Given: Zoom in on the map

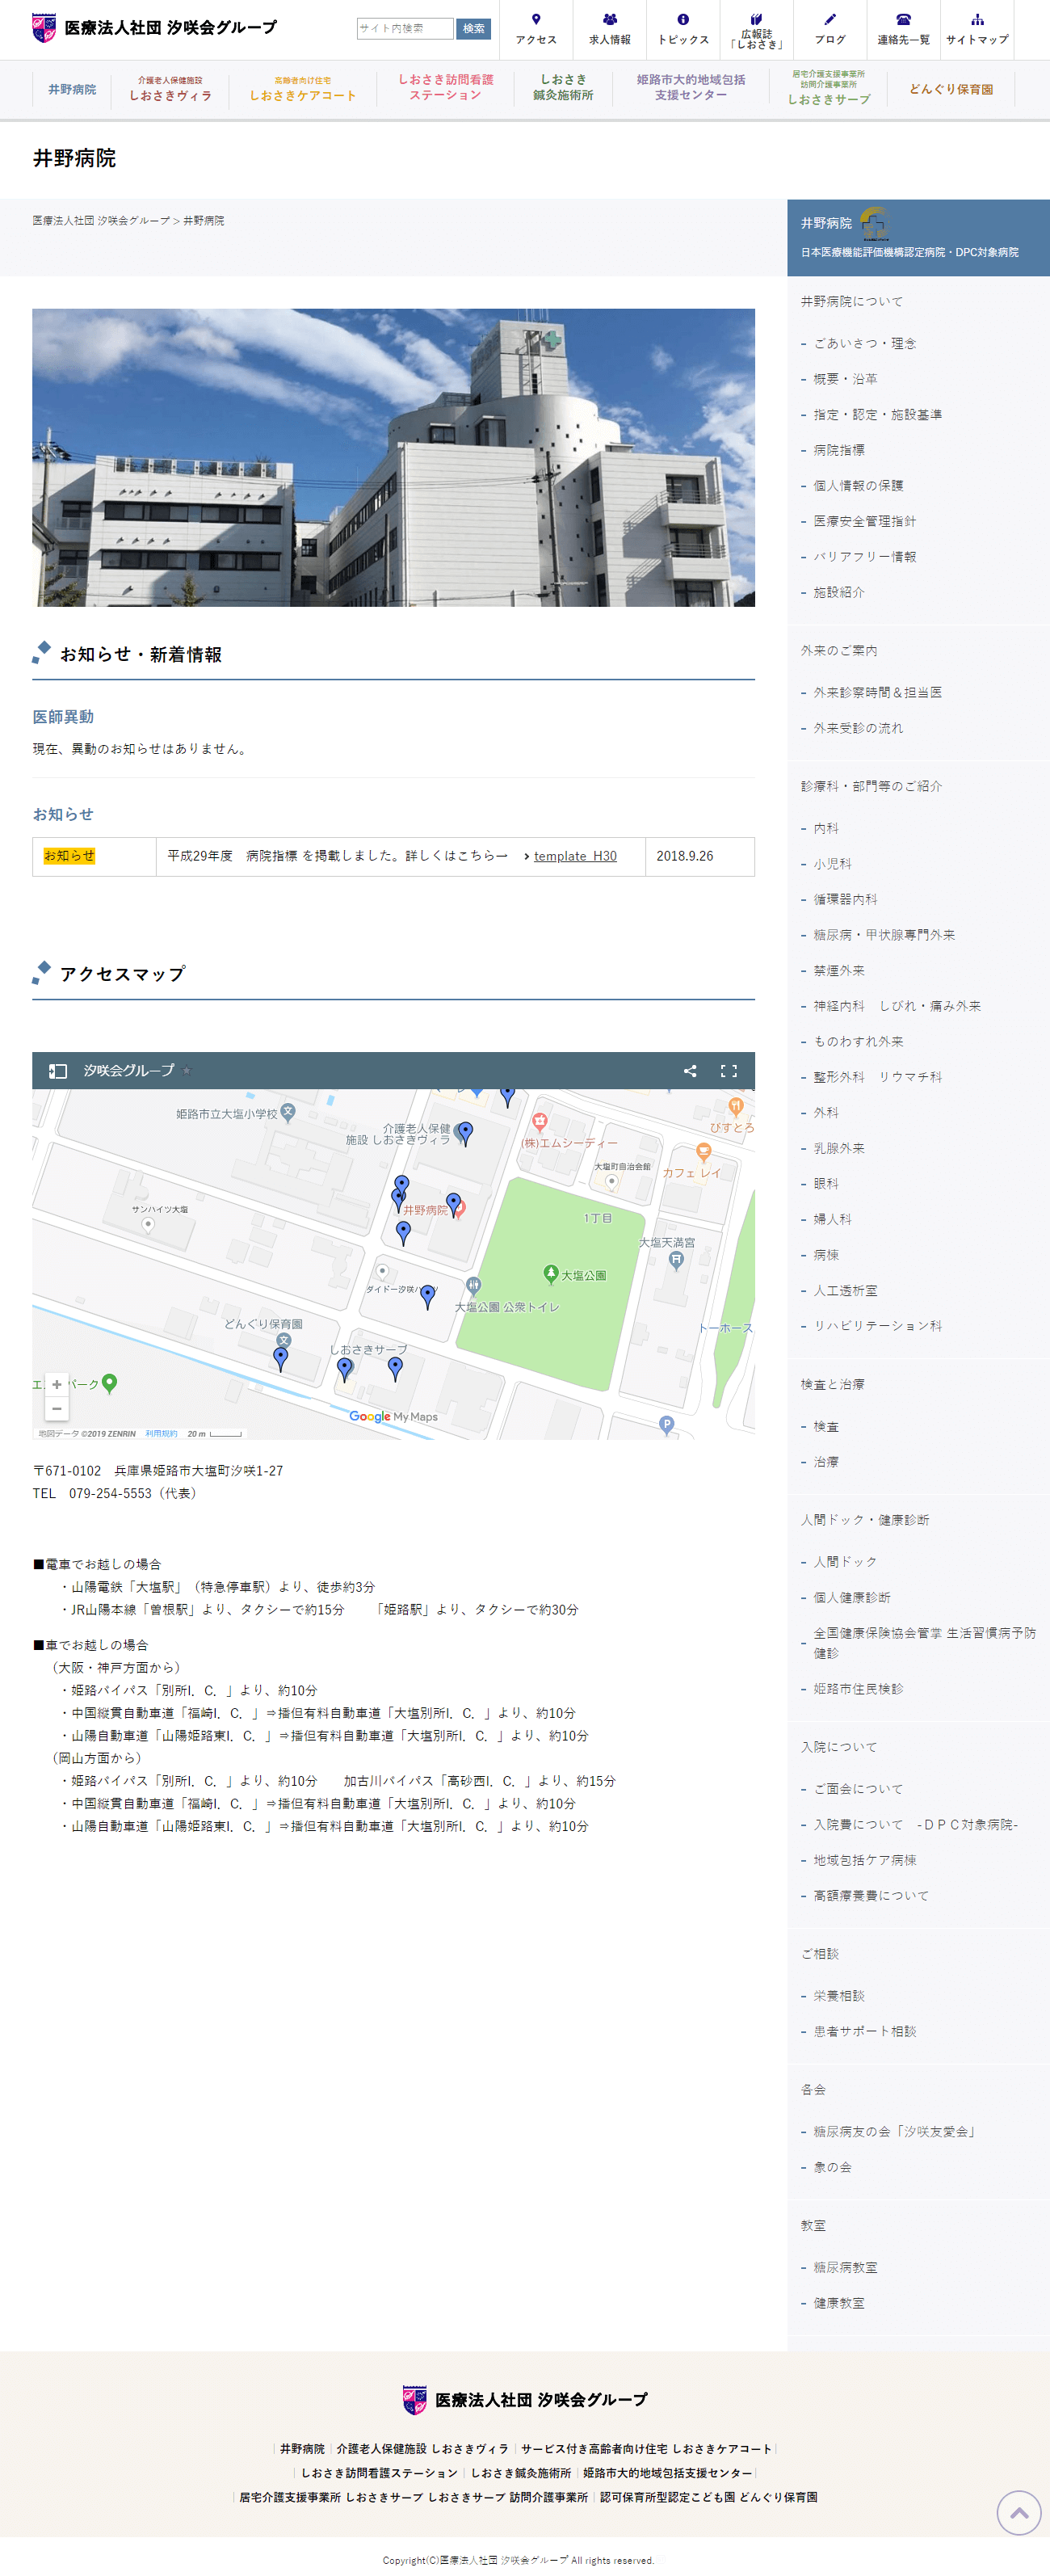Looking at the screenshot, I should point(57,1385).
